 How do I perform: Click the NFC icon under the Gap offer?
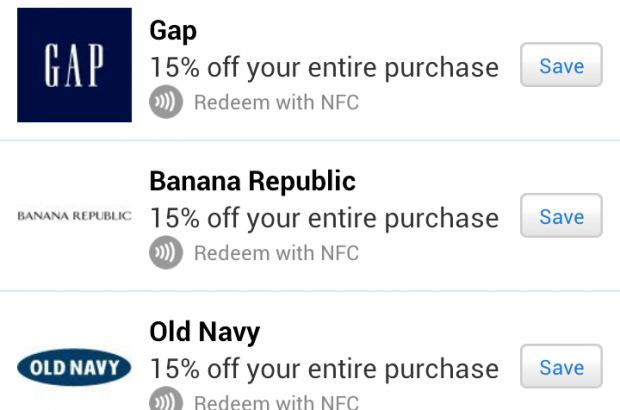tap(166, 102)
